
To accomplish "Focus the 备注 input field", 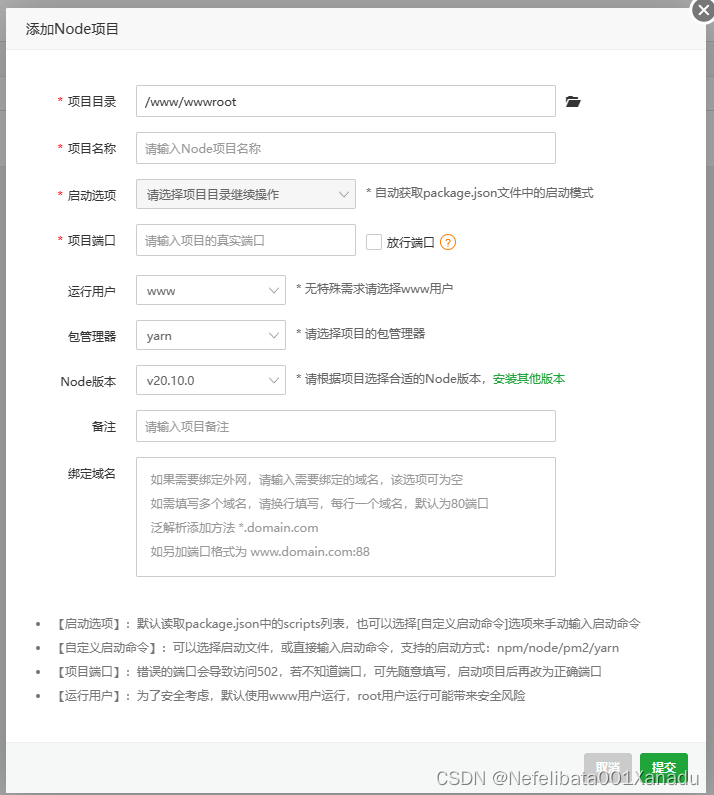I will click(346, 426).
